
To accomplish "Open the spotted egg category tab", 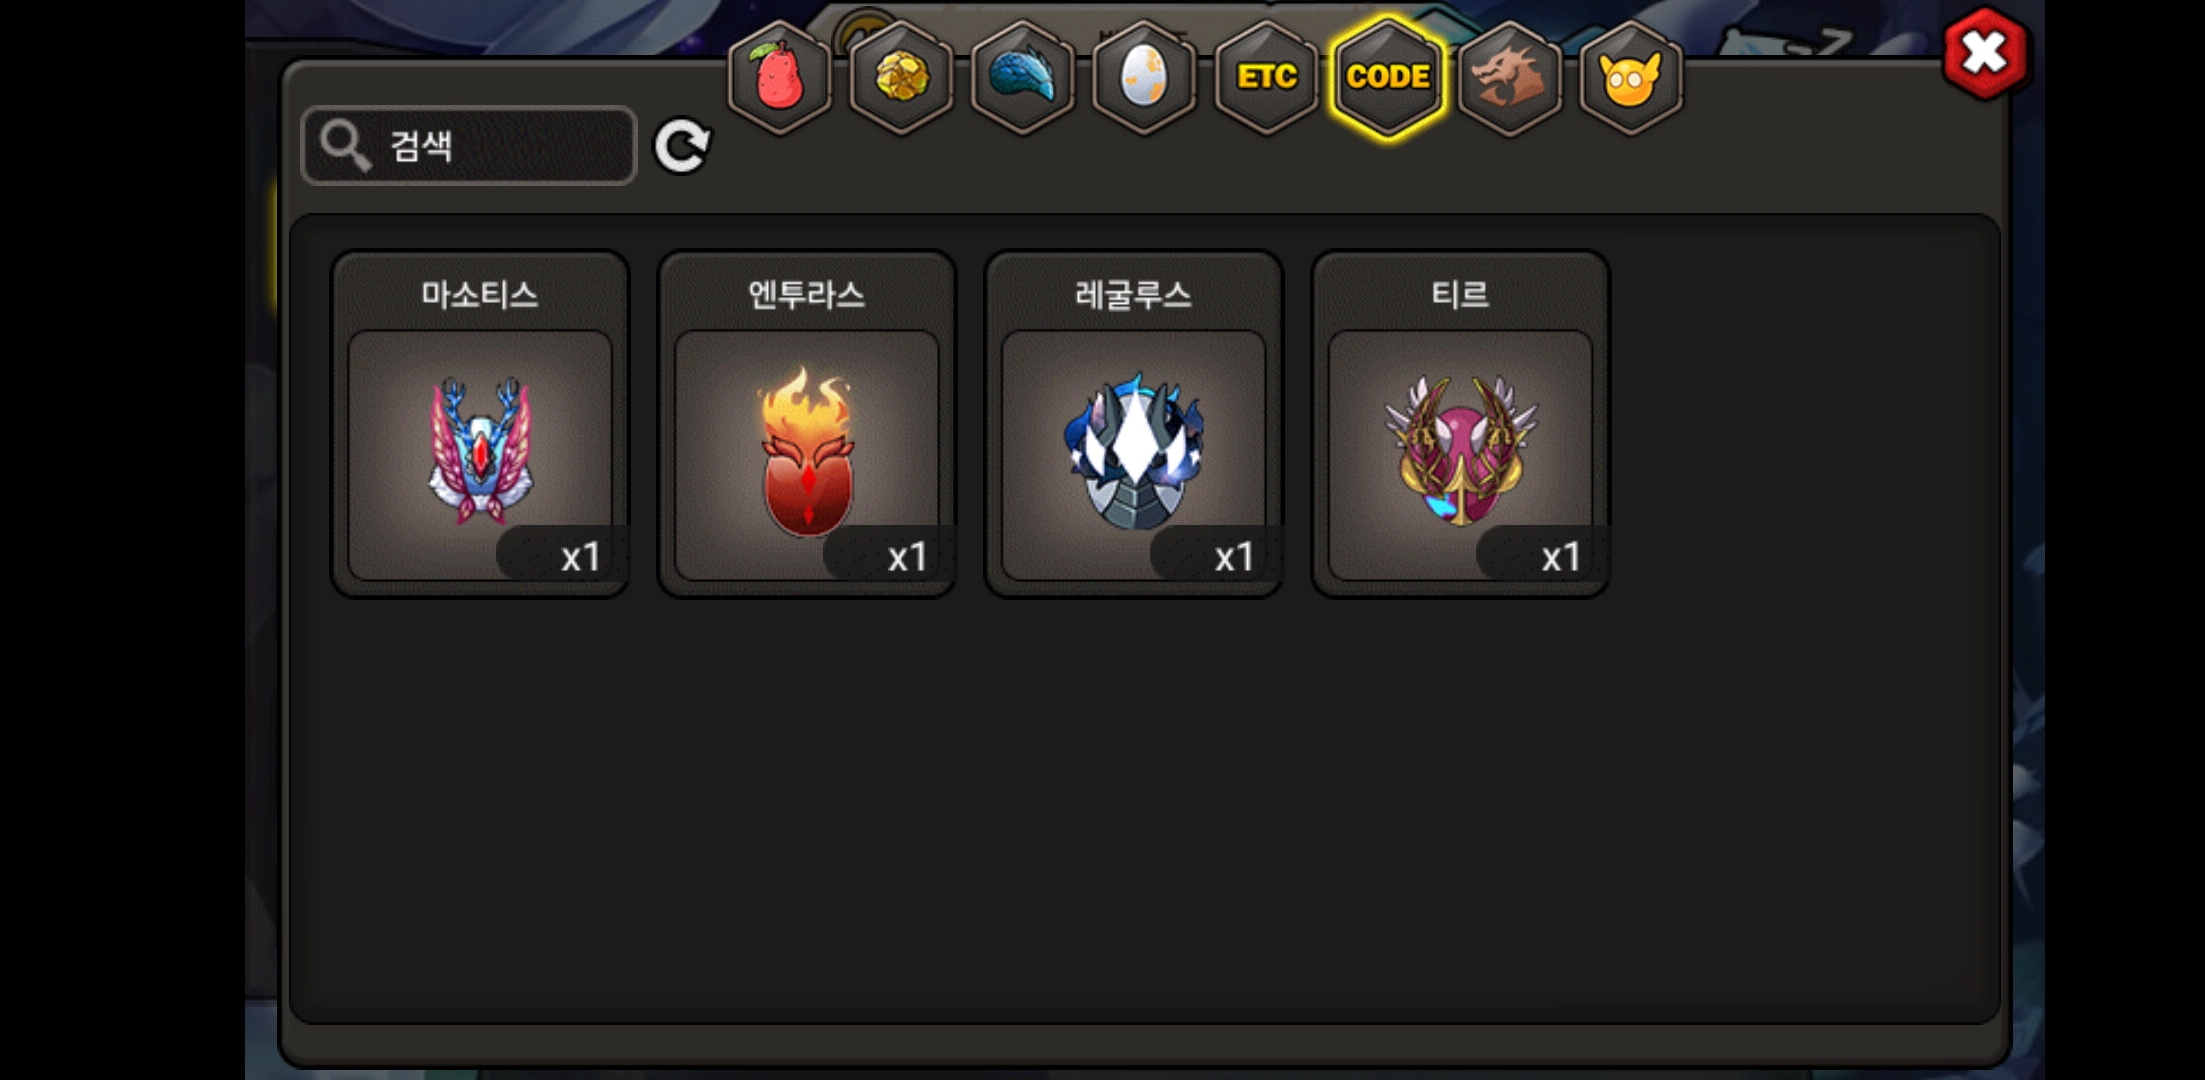I will [1145, 77].
